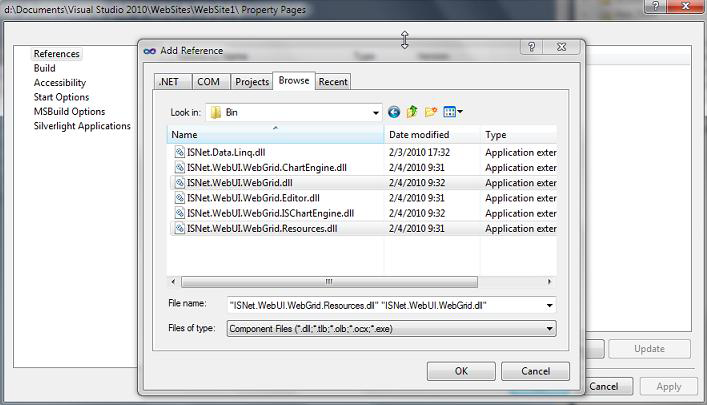Click the horizontal scrollbar thumb in file list
Screen dimensions: 707x405
(x=329, y=282)
